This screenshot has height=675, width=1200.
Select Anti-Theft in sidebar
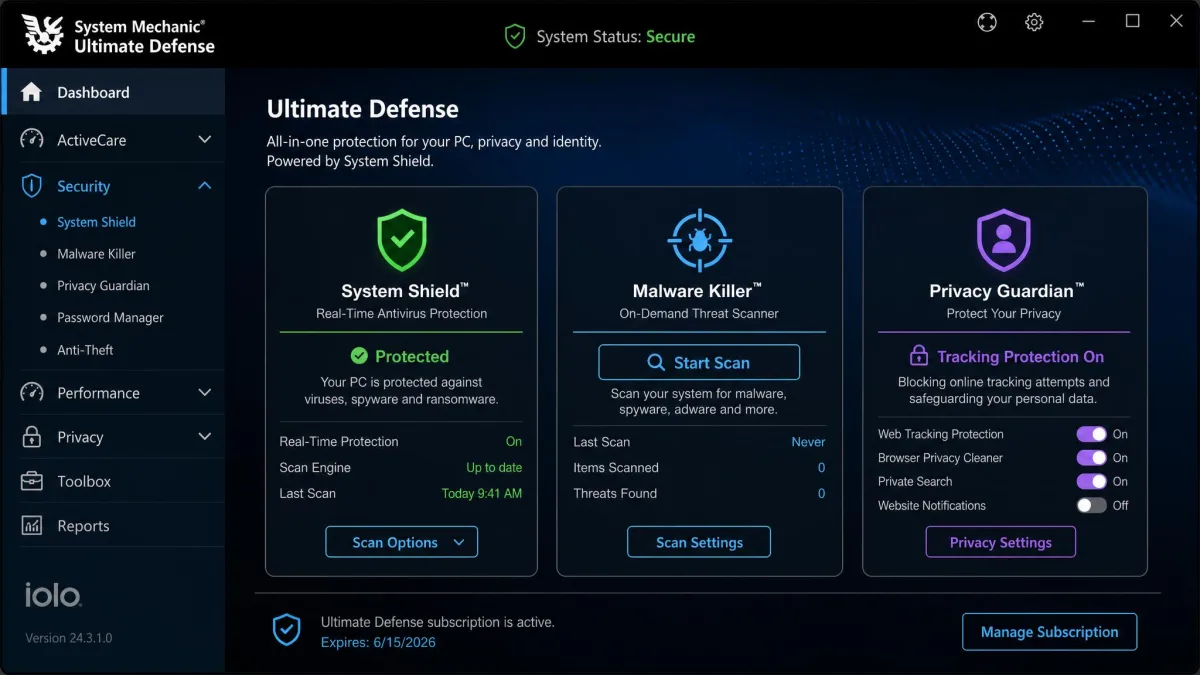click(x=85, y=350)
